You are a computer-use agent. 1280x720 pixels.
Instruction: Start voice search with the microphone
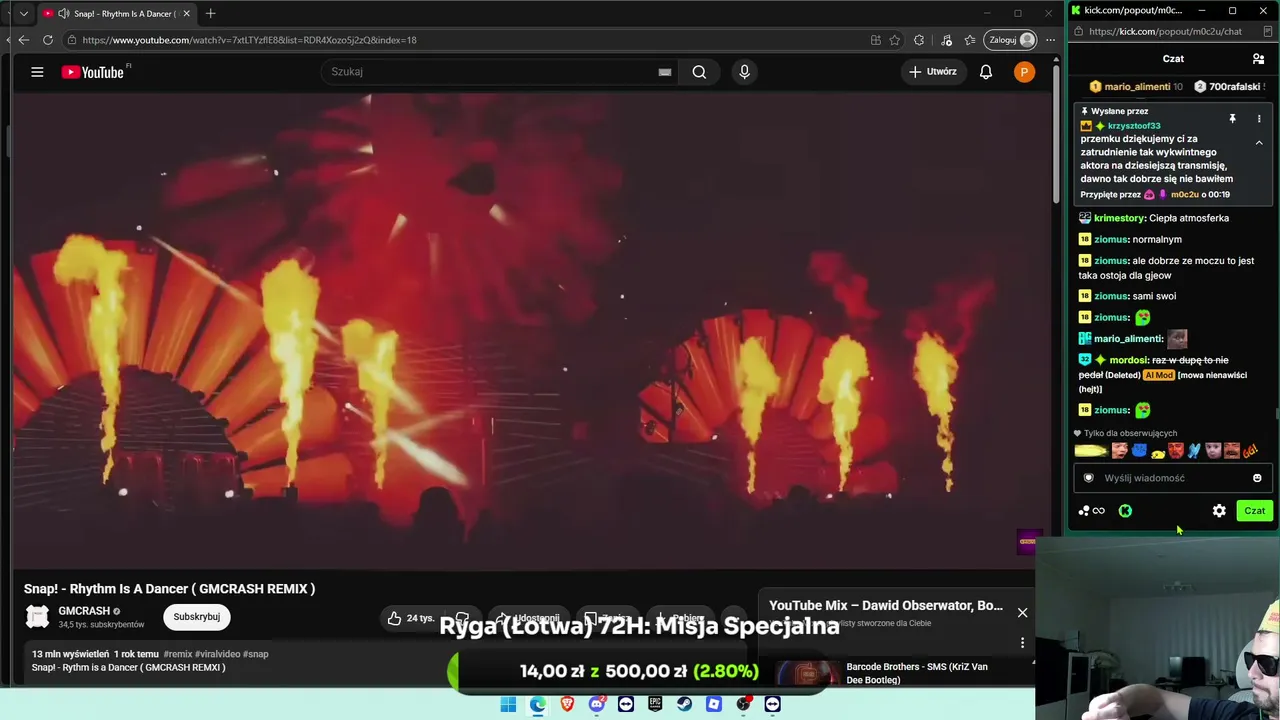(744, 72)
